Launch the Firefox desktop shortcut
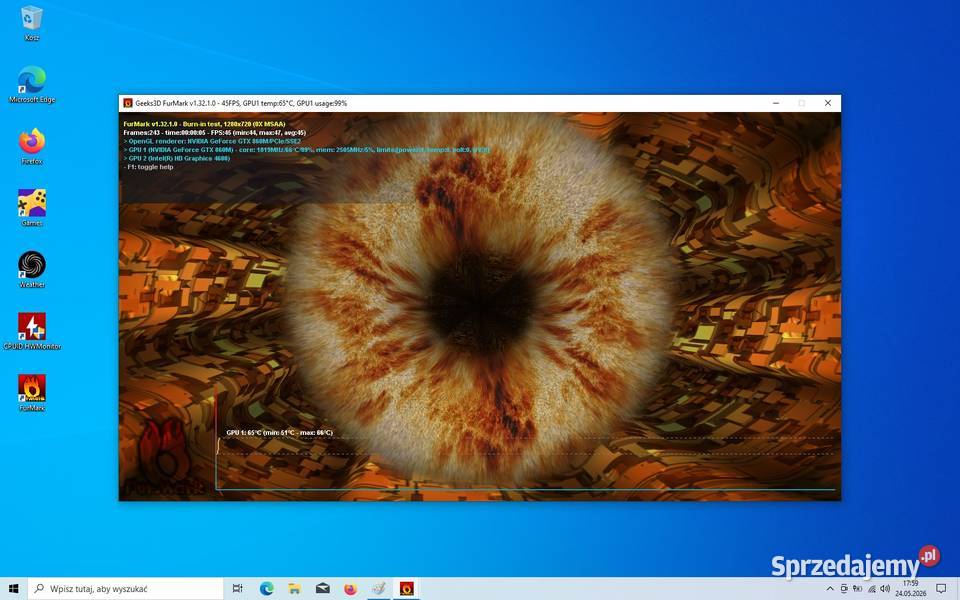960x600 pixels. pos(32,146)
